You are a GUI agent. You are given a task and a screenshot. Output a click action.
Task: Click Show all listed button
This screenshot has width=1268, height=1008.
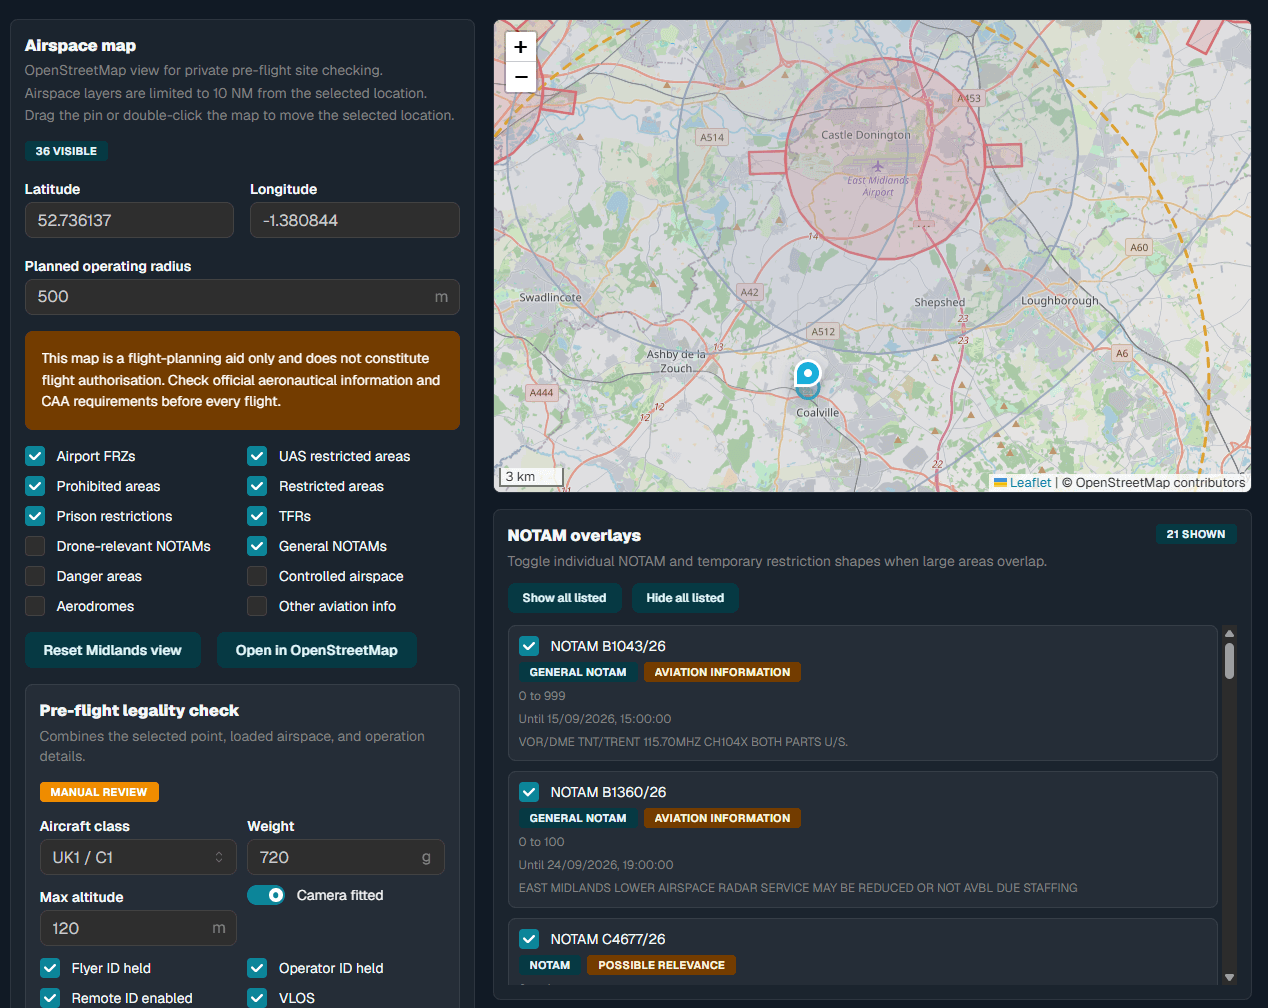click(564, 598)
